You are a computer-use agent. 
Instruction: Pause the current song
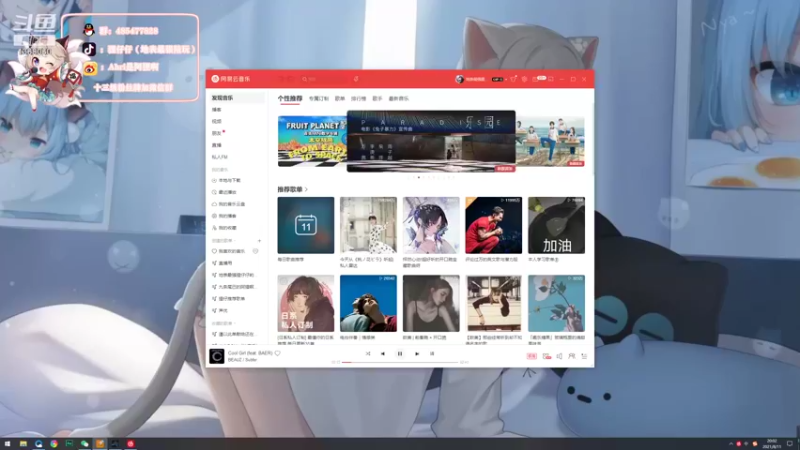tap(400, 354)
